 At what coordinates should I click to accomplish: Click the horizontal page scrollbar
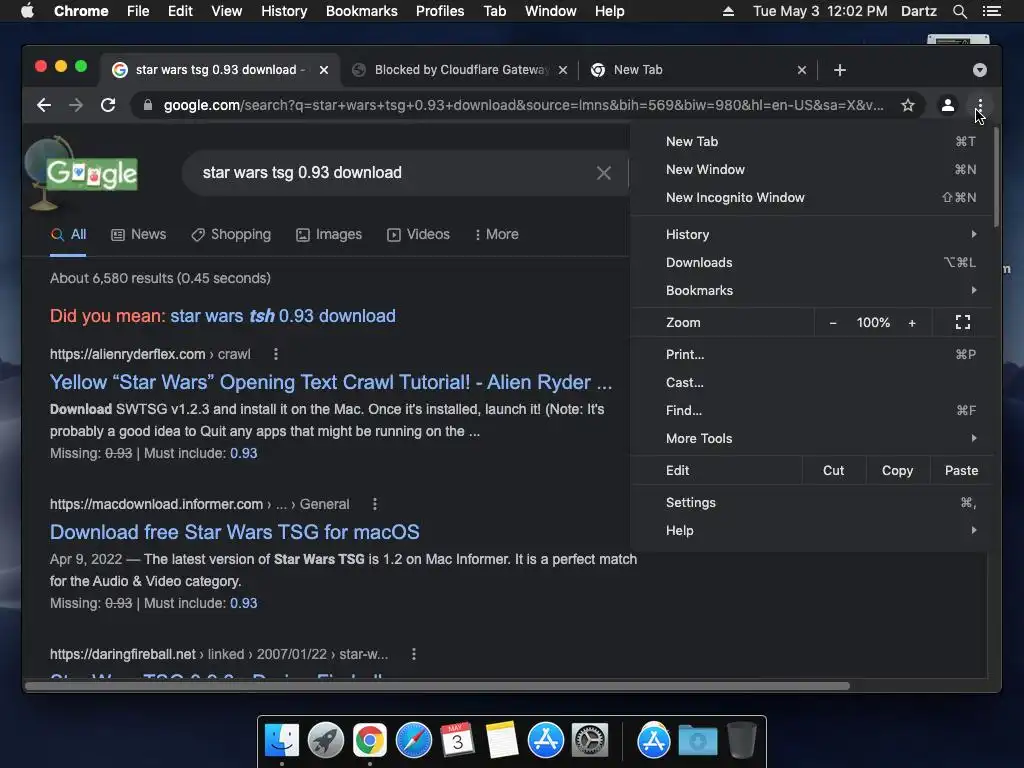pyautogui.click(x=438, y=686)
